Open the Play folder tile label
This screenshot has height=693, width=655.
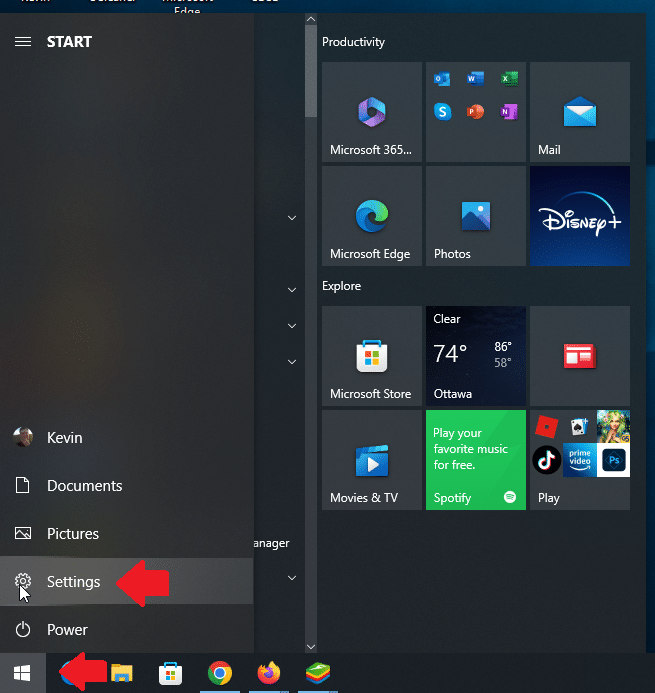point(548,498)
